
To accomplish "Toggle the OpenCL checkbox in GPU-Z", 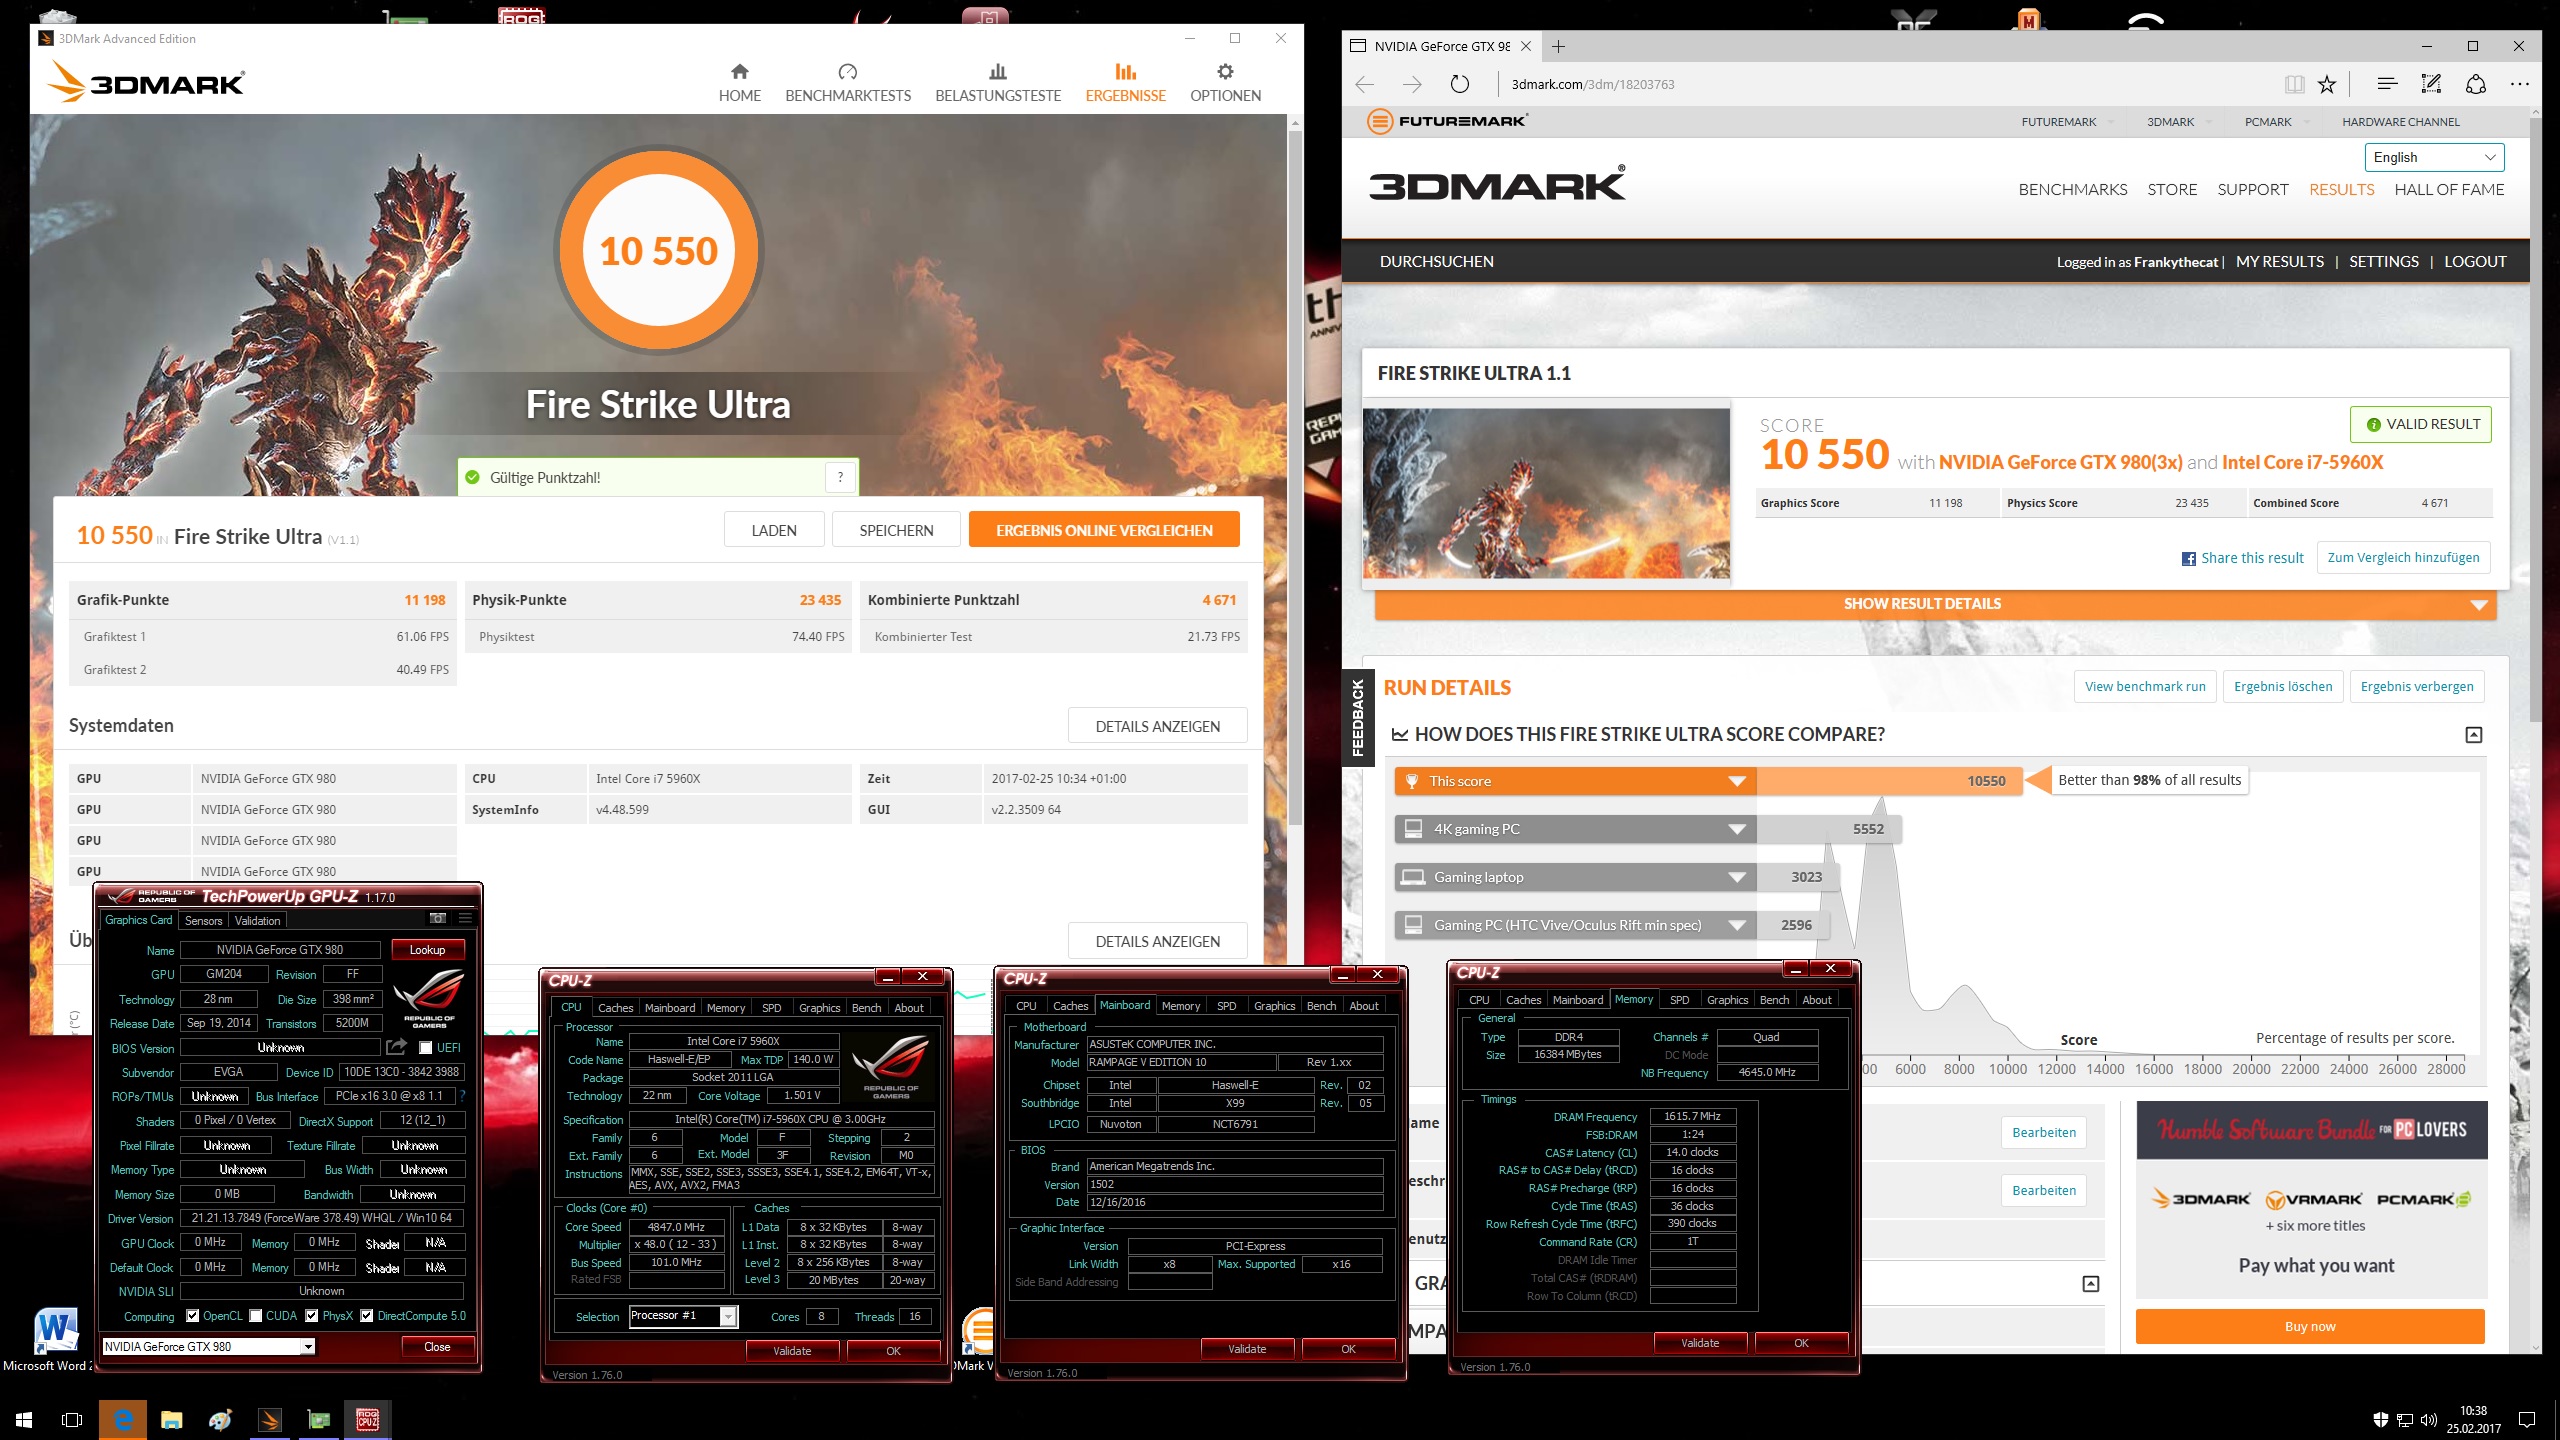I will (193, 1316).
